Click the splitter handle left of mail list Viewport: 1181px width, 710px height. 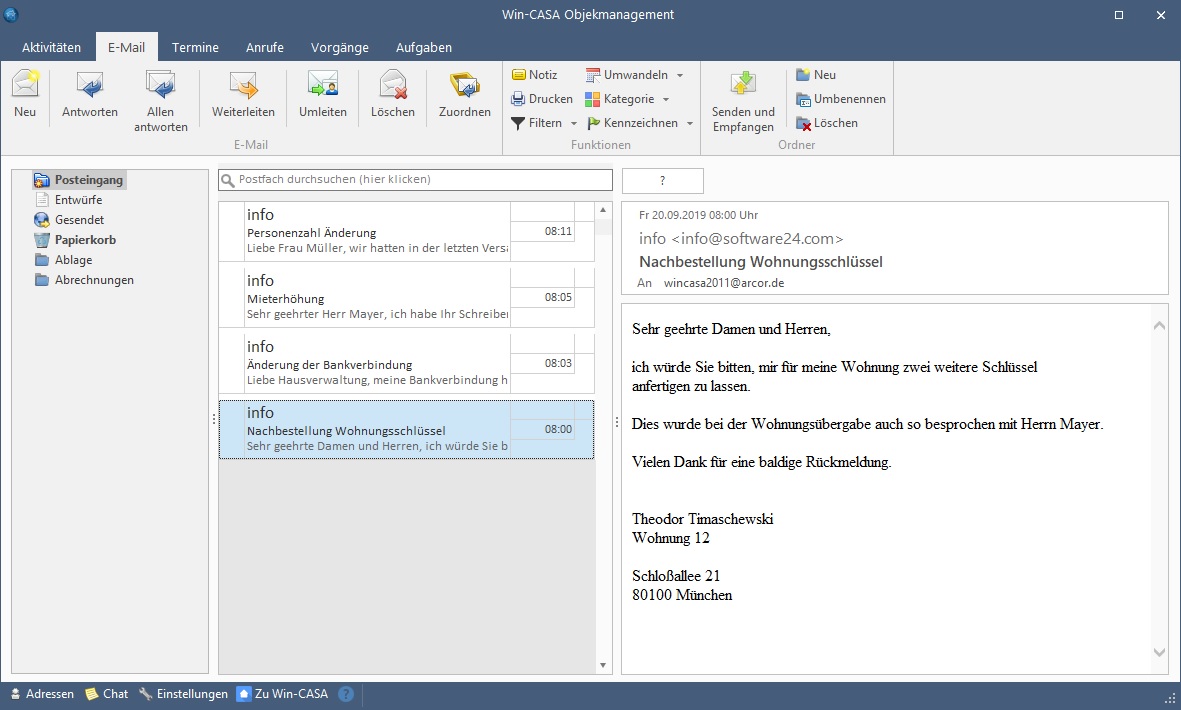pos(214,420)
